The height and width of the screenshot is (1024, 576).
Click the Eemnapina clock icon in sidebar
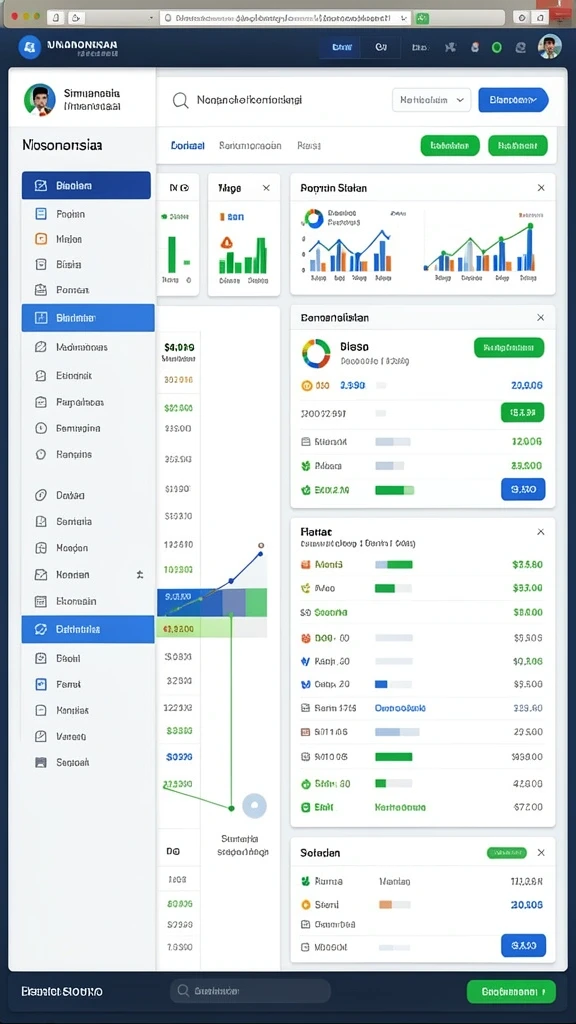click(x=40, y=428)
